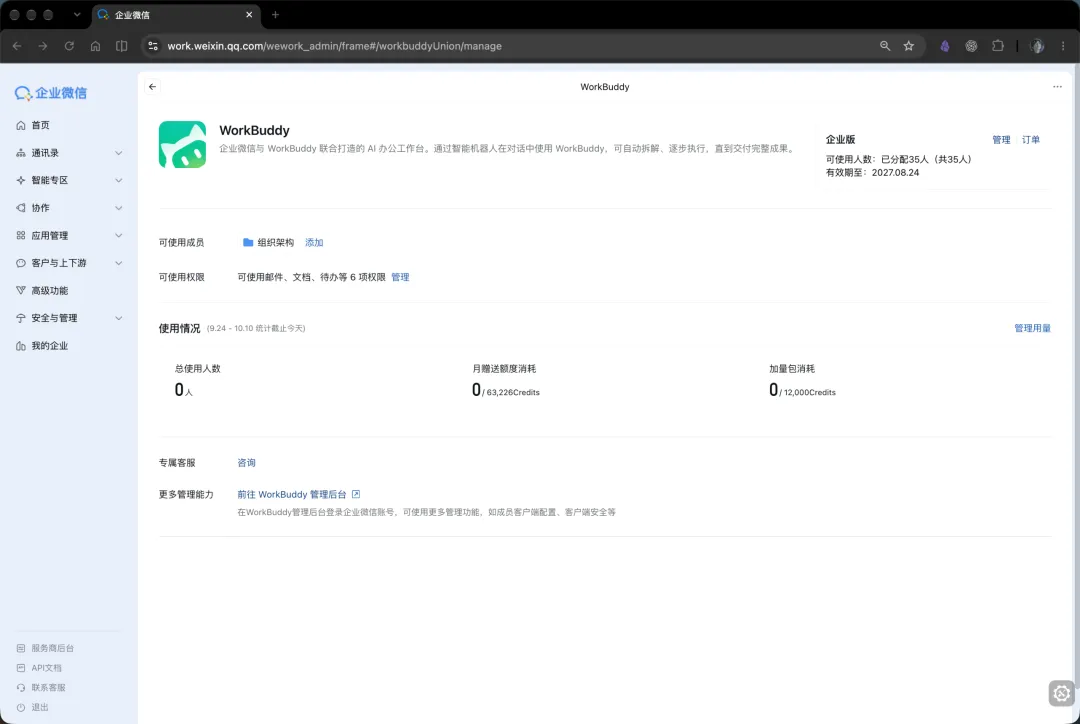1080x724 pixels.
Task: Click the 企业微信 logo in sidebar
Action: (51, 93)
